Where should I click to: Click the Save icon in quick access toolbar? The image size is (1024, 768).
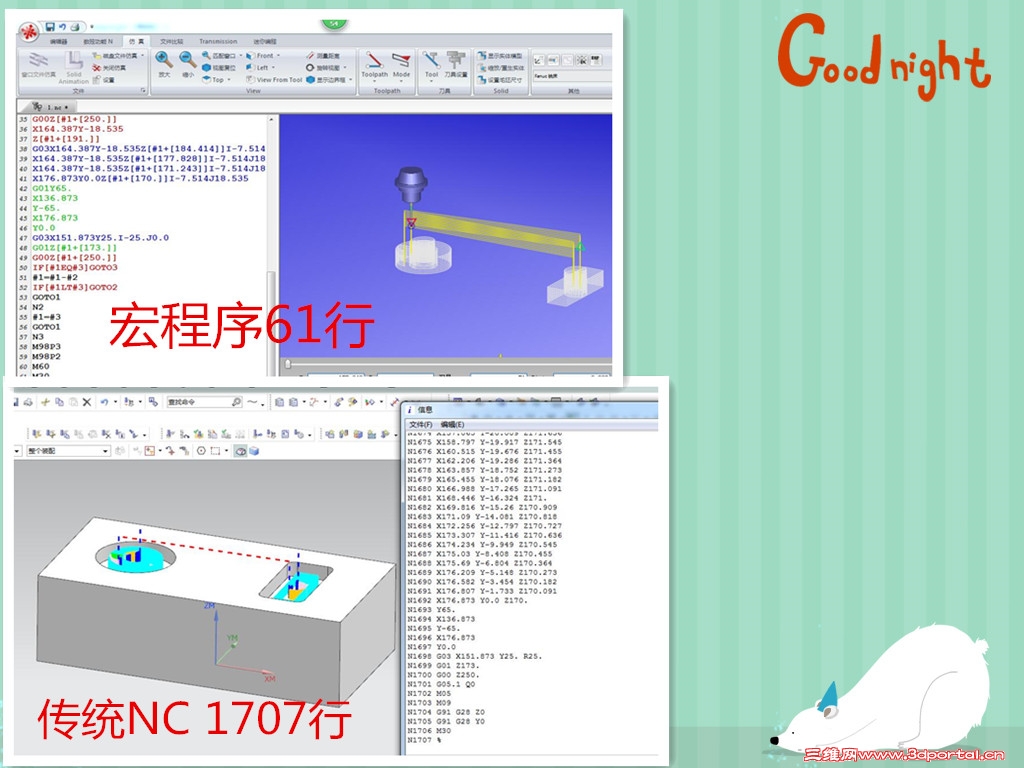pyautogui.click(x=50, y=27)
